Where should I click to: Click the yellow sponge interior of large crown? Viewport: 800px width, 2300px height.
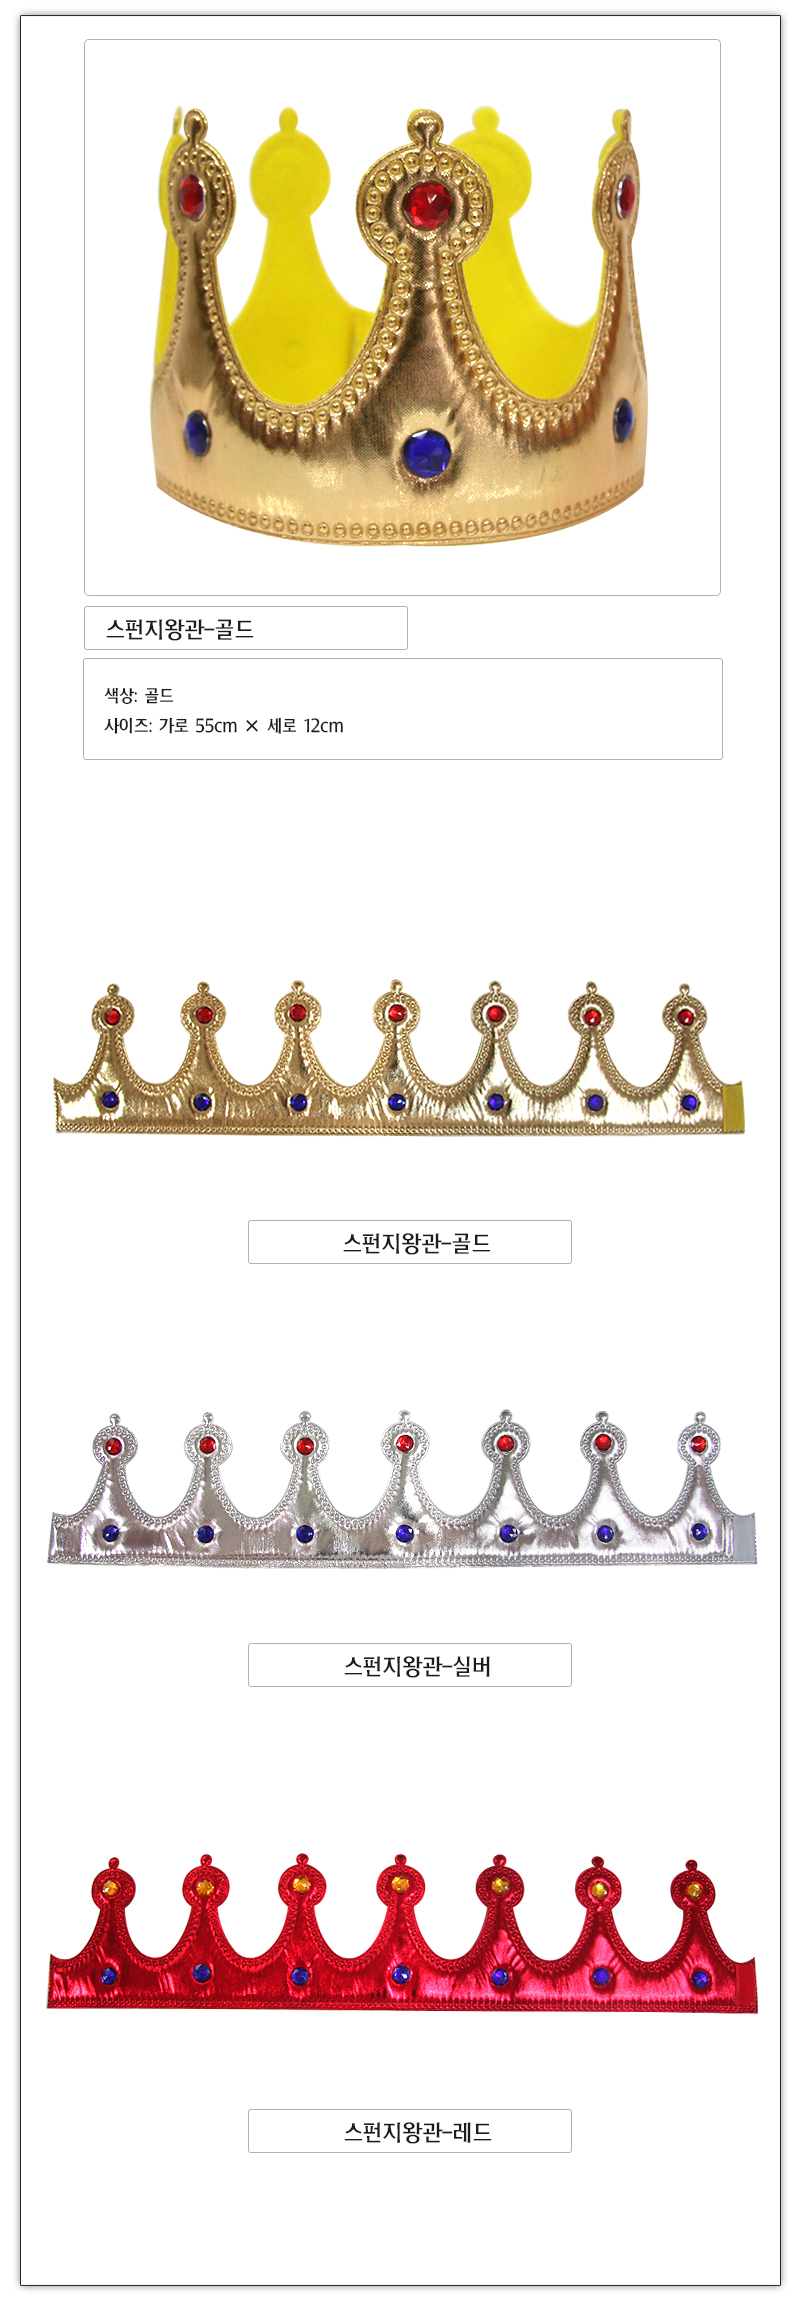pyautogui.click(x=290, y=300)
